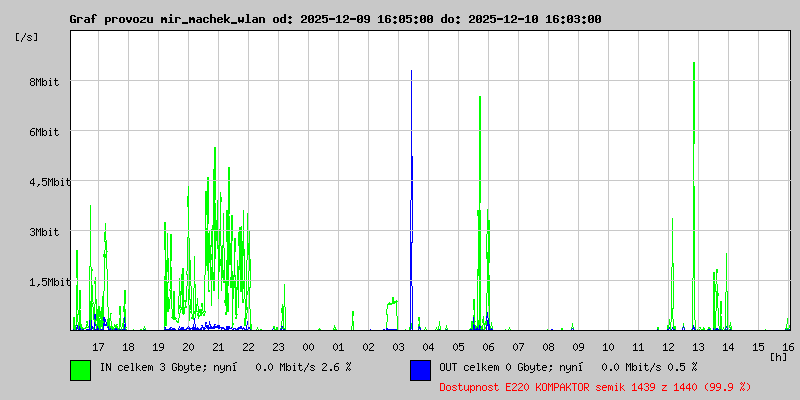Click the '09' hour tick label

(x=578, y=347)
